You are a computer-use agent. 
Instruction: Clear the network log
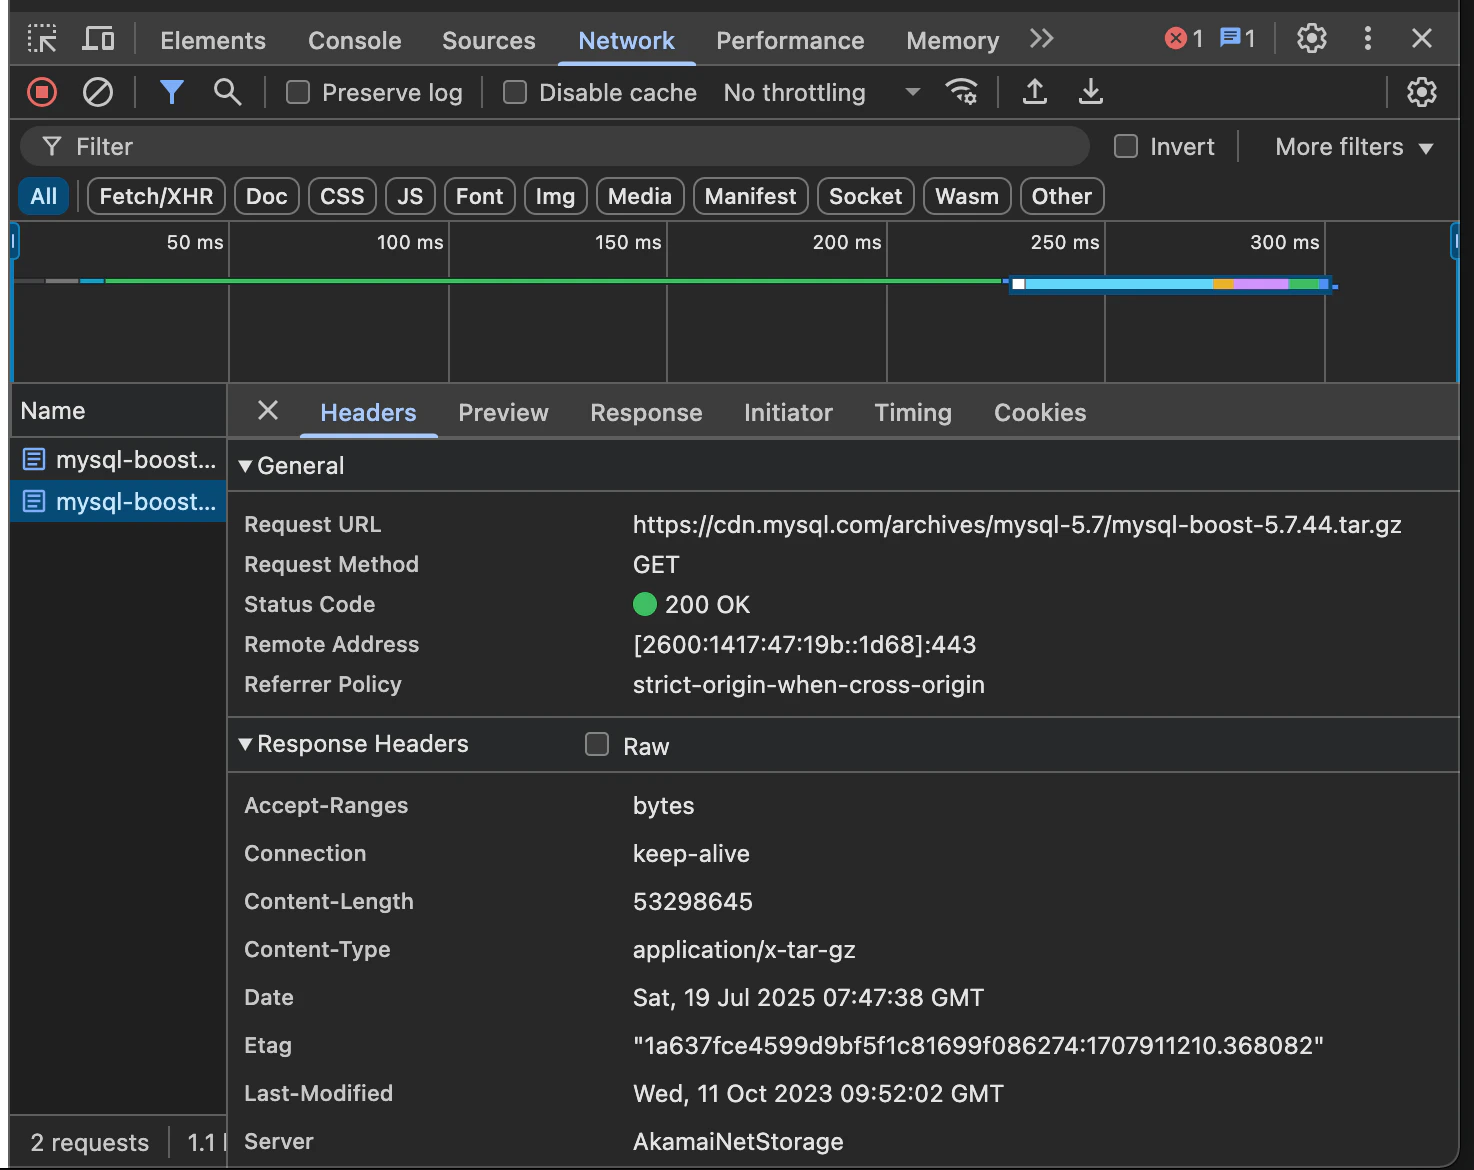pyautogui.click(x=98, y=93)
